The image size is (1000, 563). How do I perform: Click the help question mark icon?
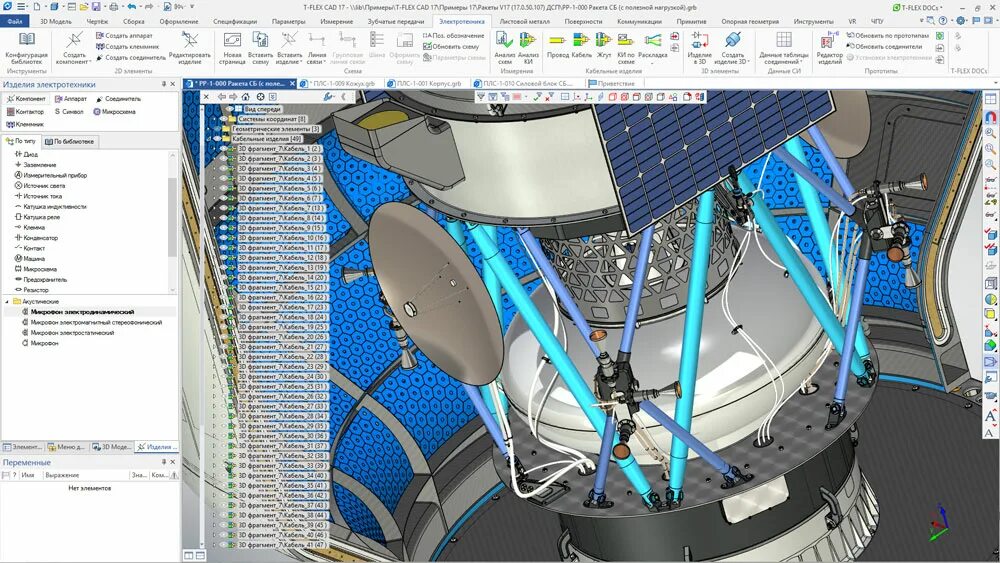pyautogui.click(x=943, y=21)
